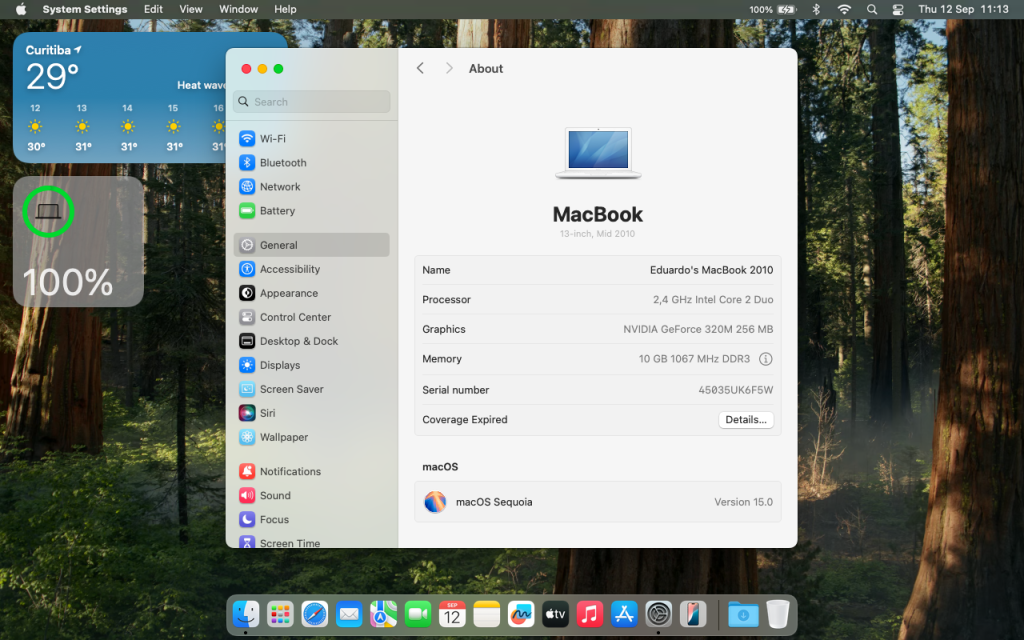Open the Window menu
Screen dimensions: 1024x640
238,9
